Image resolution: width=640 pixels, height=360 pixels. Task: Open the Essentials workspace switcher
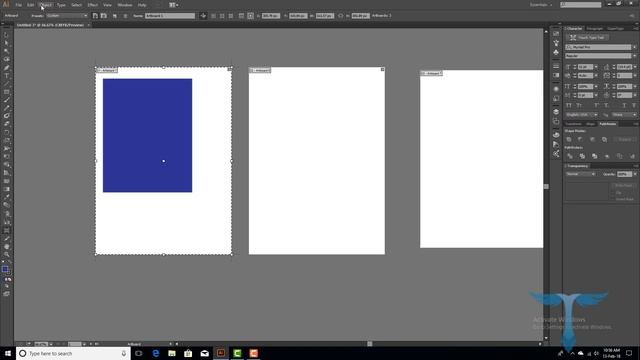(x=541, y=5)
